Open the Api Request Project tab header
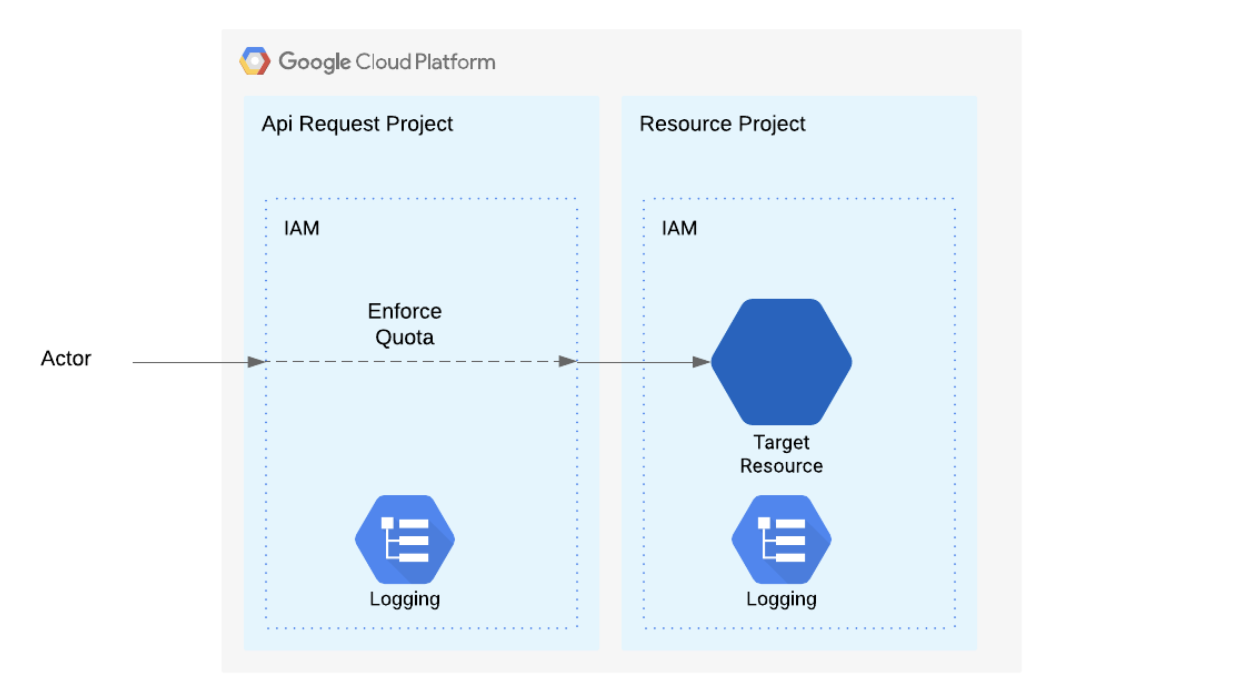 click(356, 123)
